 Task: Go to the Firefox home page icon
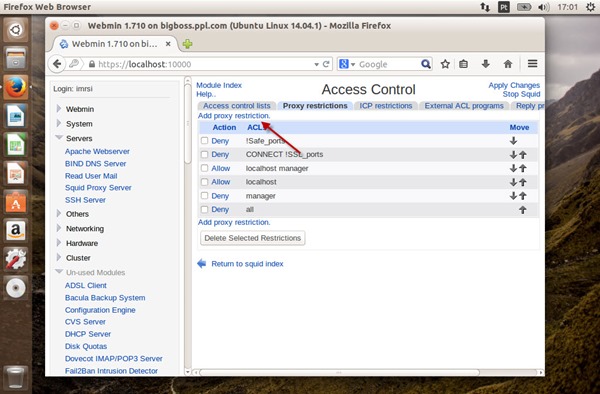pyautogui.click(x=508, y=64)
